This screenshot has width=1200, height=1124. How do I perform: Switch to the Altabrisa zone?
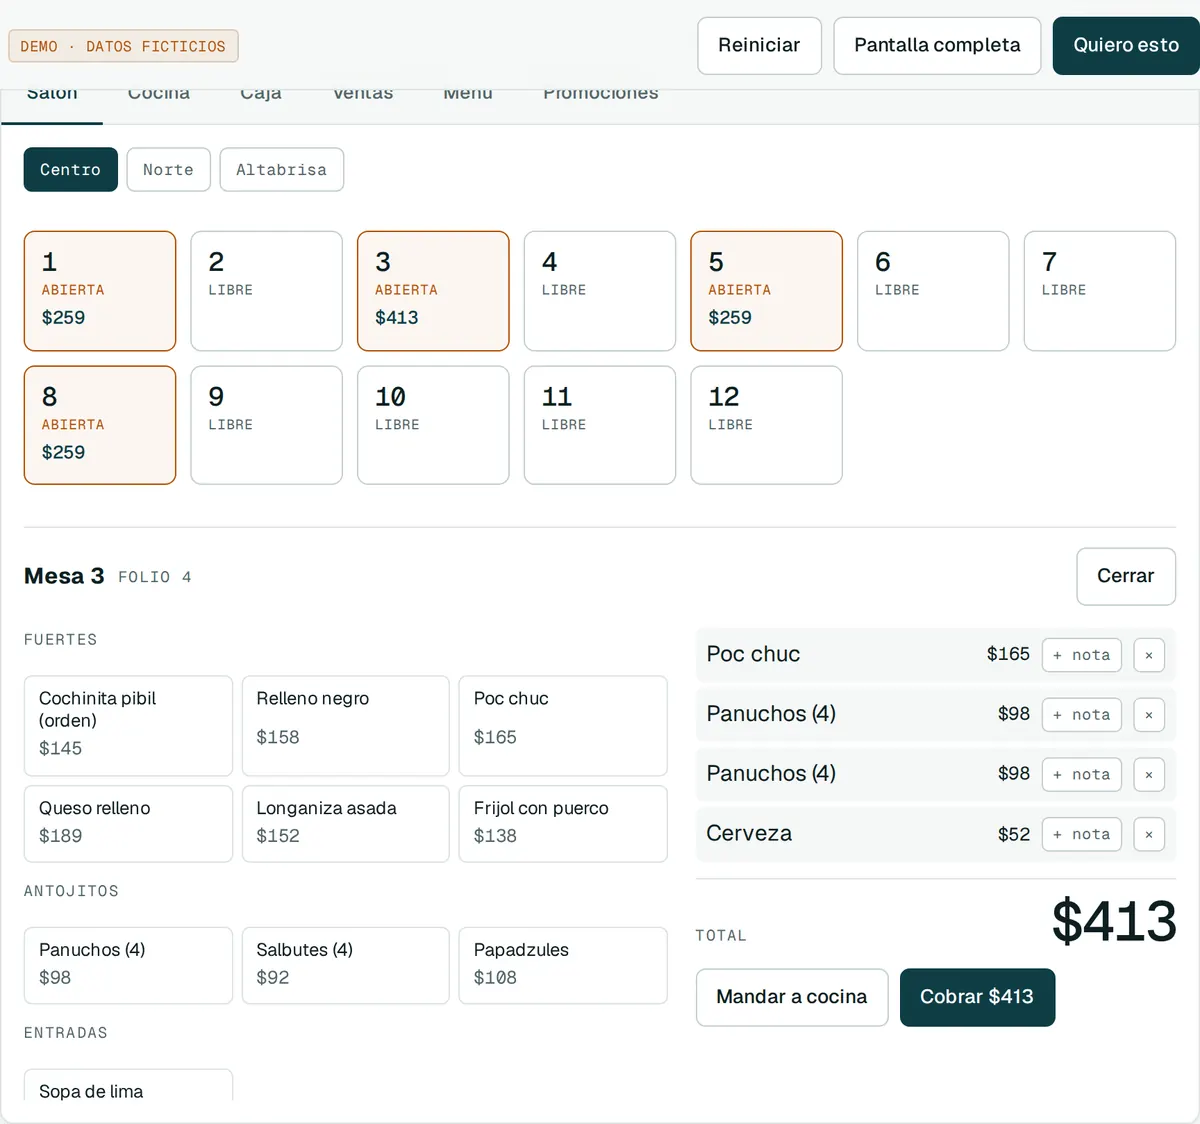click(282, 170)
